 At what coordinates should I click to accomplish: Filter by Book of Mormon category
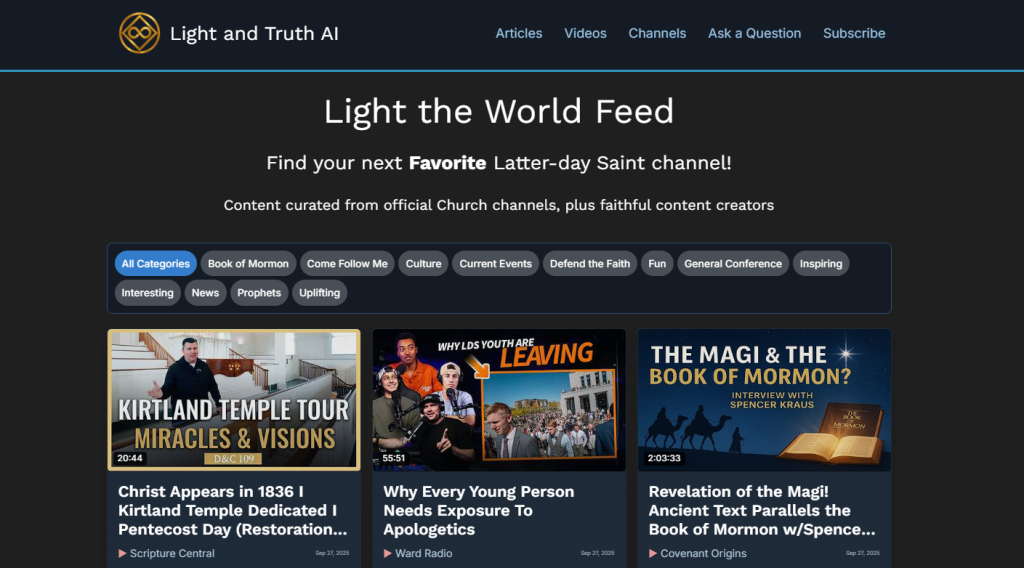[x=248, y=264]
